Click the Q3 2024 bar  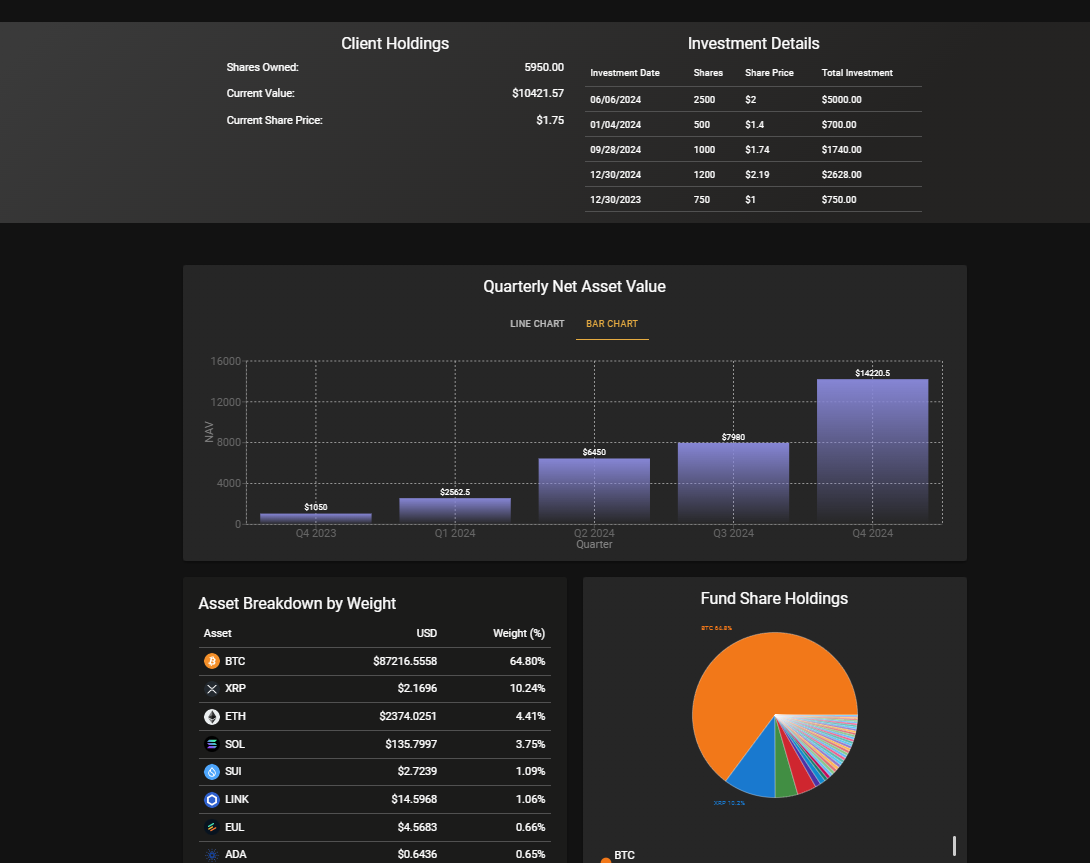coord(733,483)
